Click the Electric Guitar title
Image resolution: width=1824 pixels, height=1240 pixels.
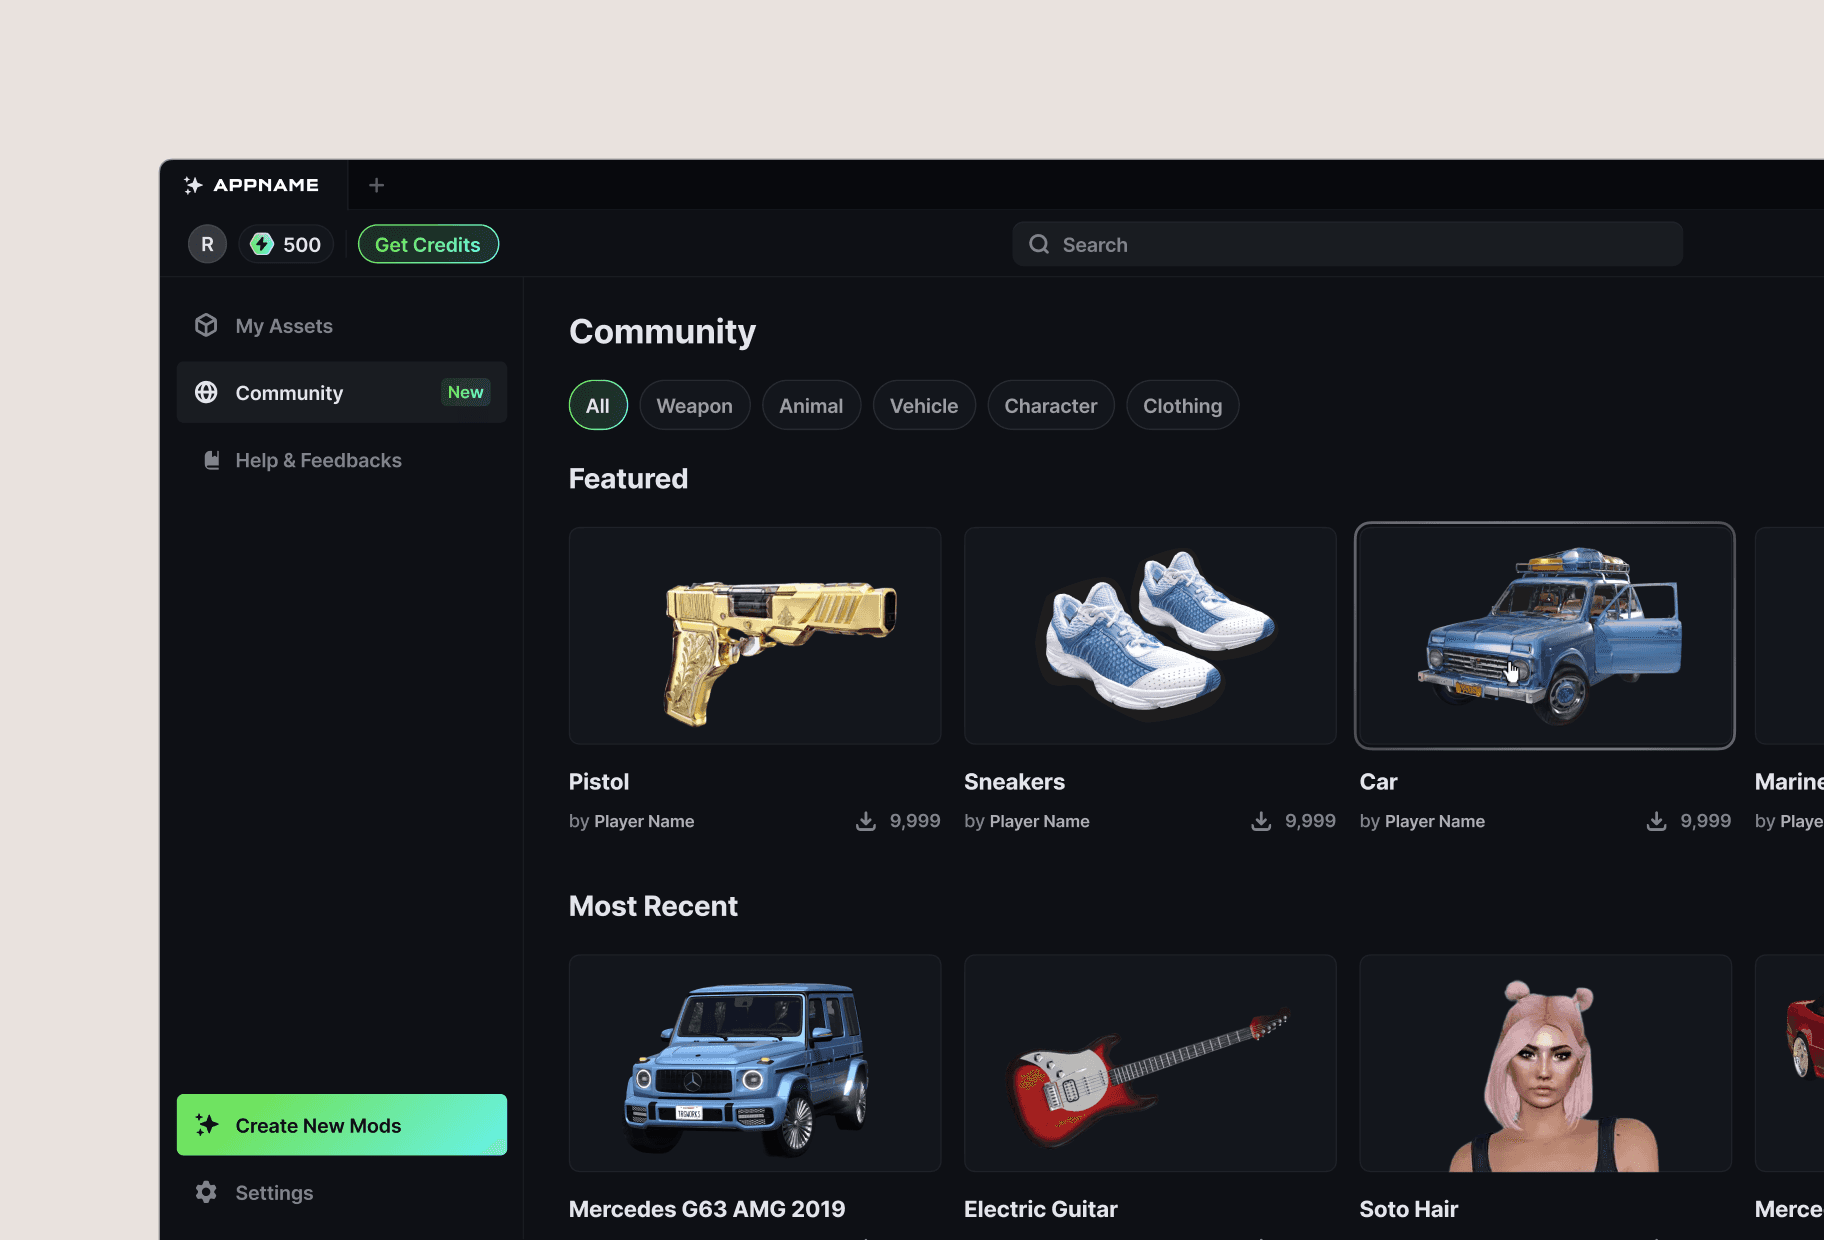tap(1041, 1209)
